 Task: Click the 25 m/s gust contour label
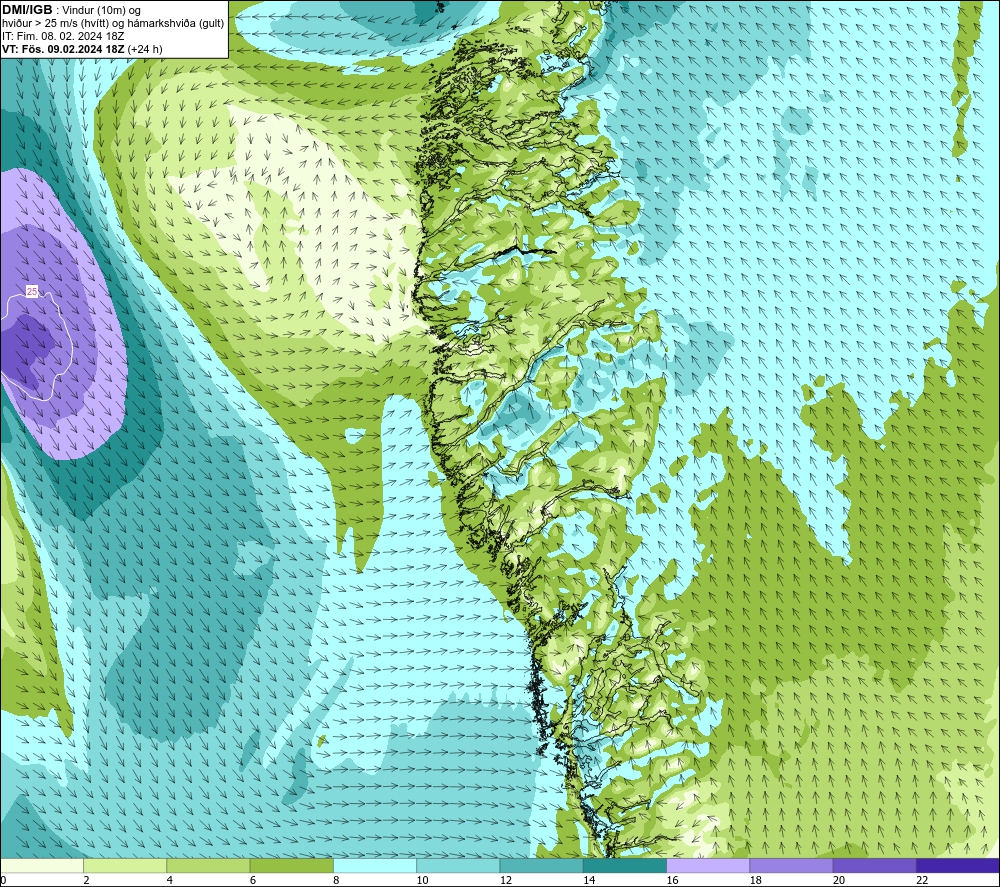(32, 291)
